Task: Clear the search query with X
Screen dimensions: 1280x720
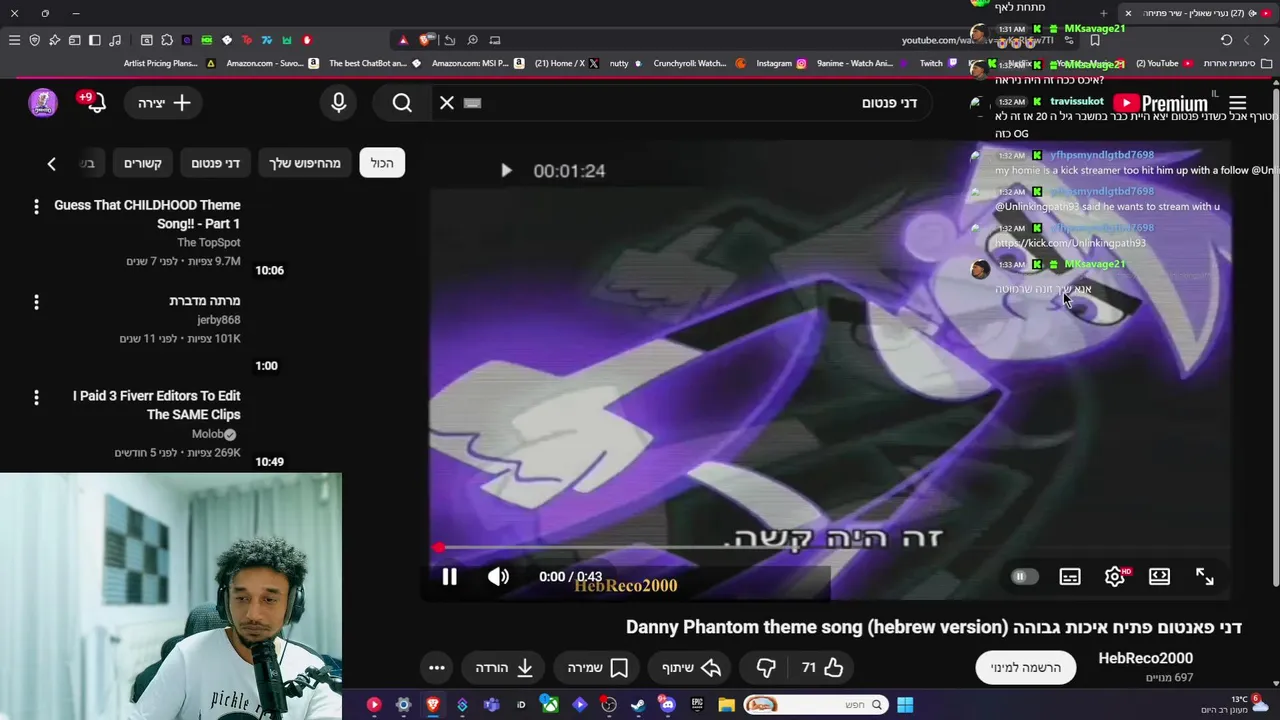Action: pos(447,102)
